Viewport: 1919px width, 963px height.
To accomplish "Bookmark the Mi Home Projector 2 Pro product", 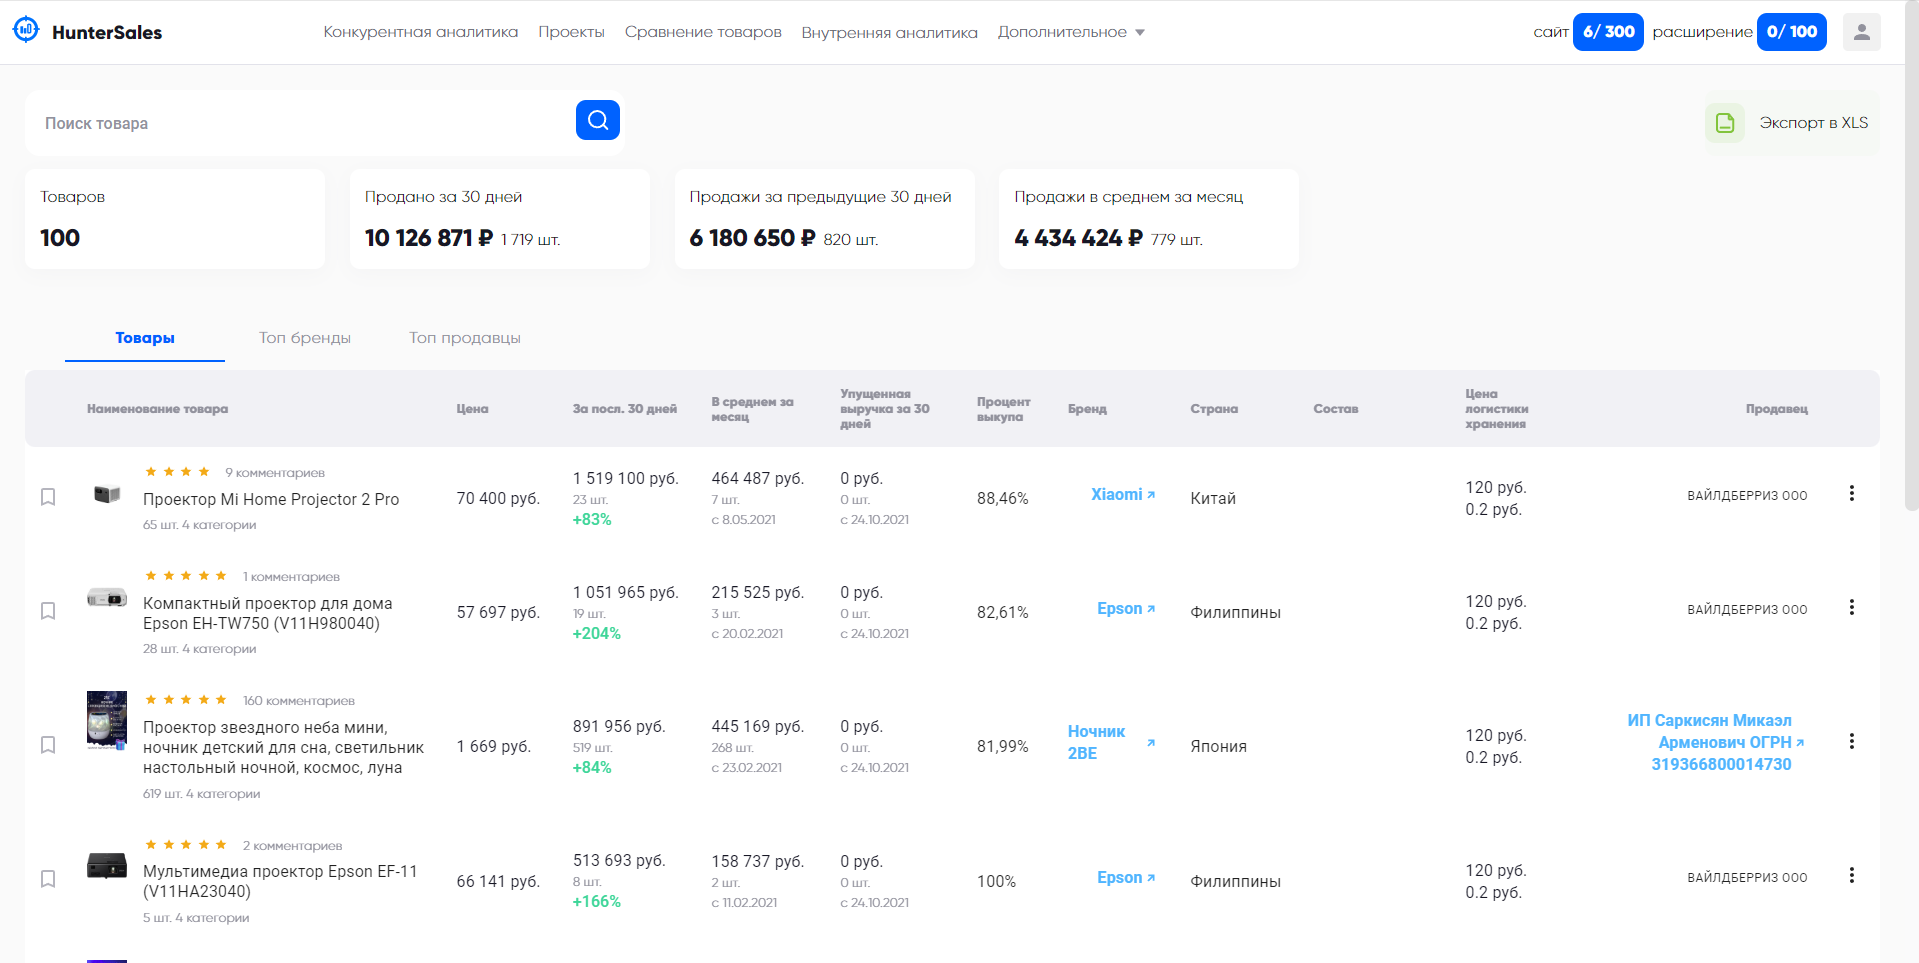I will tap(48, 497).
